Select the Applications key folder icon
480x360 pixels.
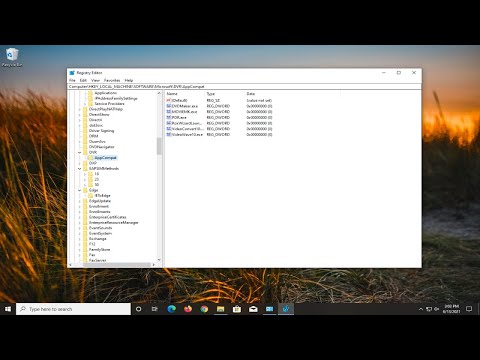pos(90,93)
